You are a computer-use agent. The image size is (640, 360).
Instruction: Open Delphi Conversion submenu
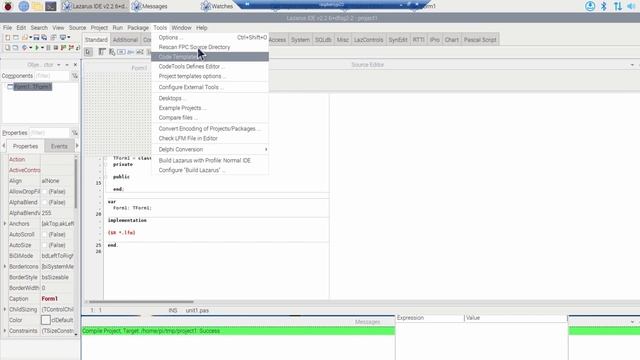click(210, 149)
